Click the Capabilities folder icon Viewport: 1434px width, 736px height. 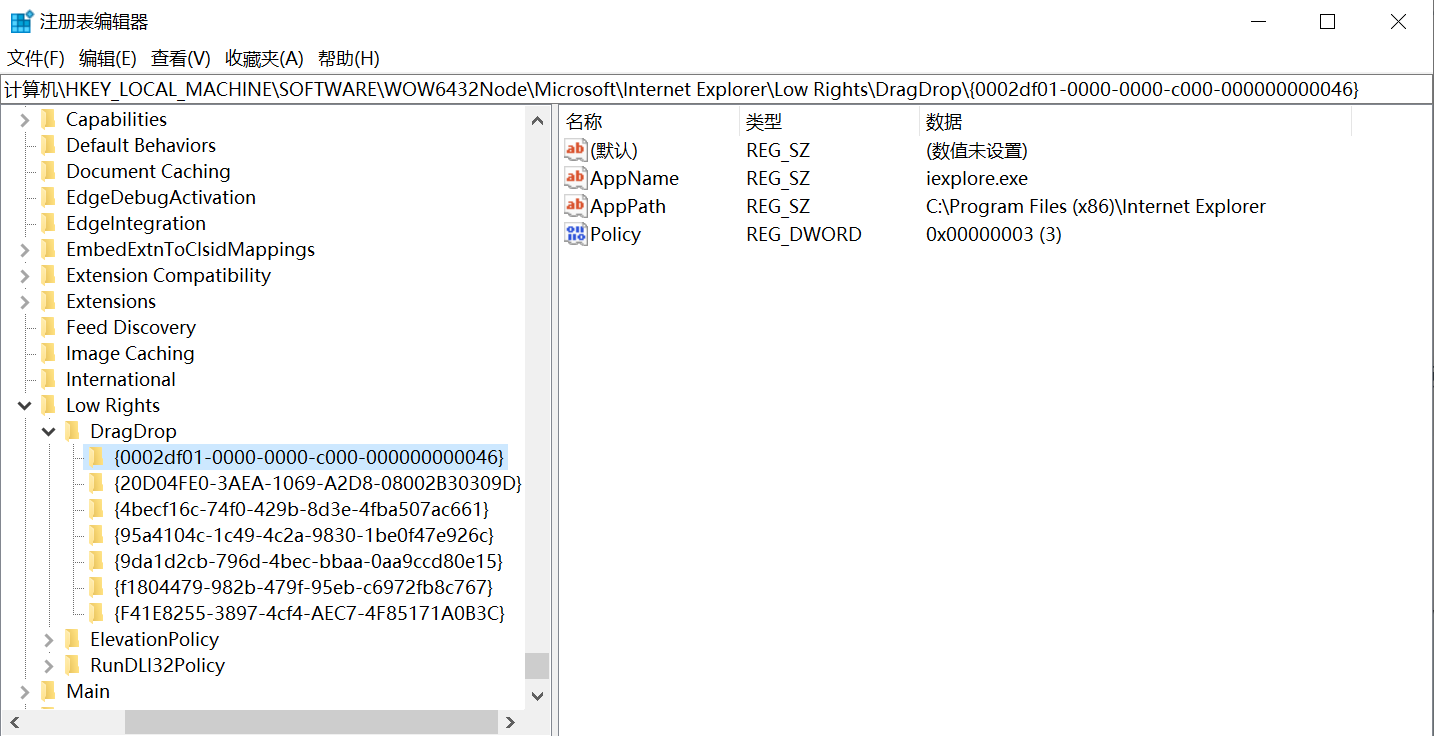[48, 119]
